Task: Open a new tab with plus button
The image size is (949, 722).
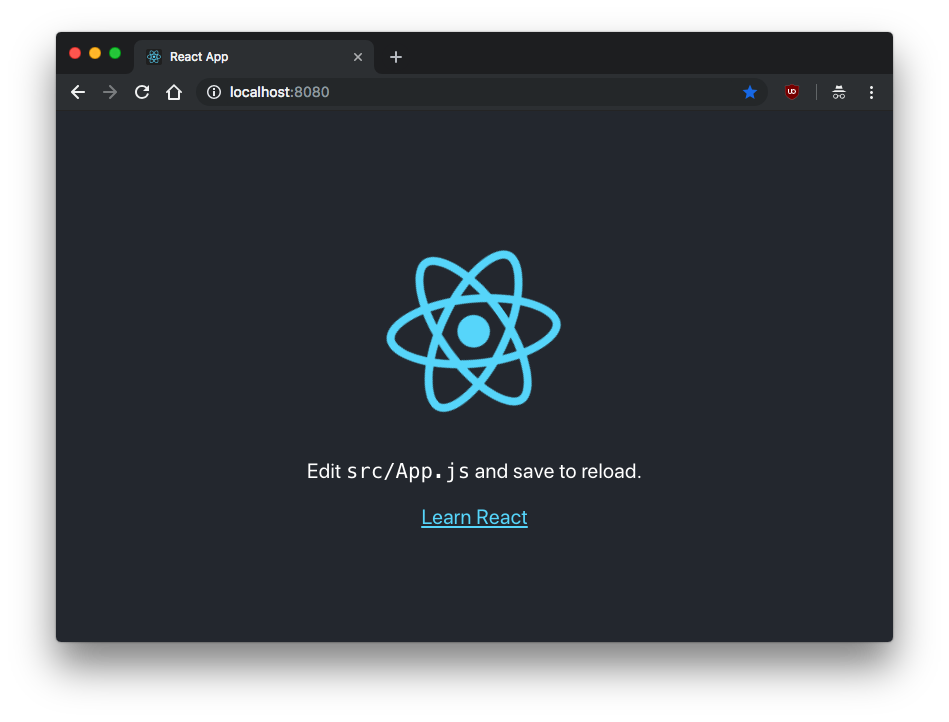Action: (396, 57)
